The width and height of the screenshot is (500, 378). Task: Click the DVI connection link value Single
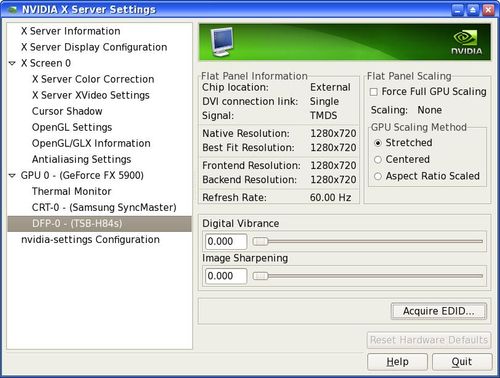(324, 101)
